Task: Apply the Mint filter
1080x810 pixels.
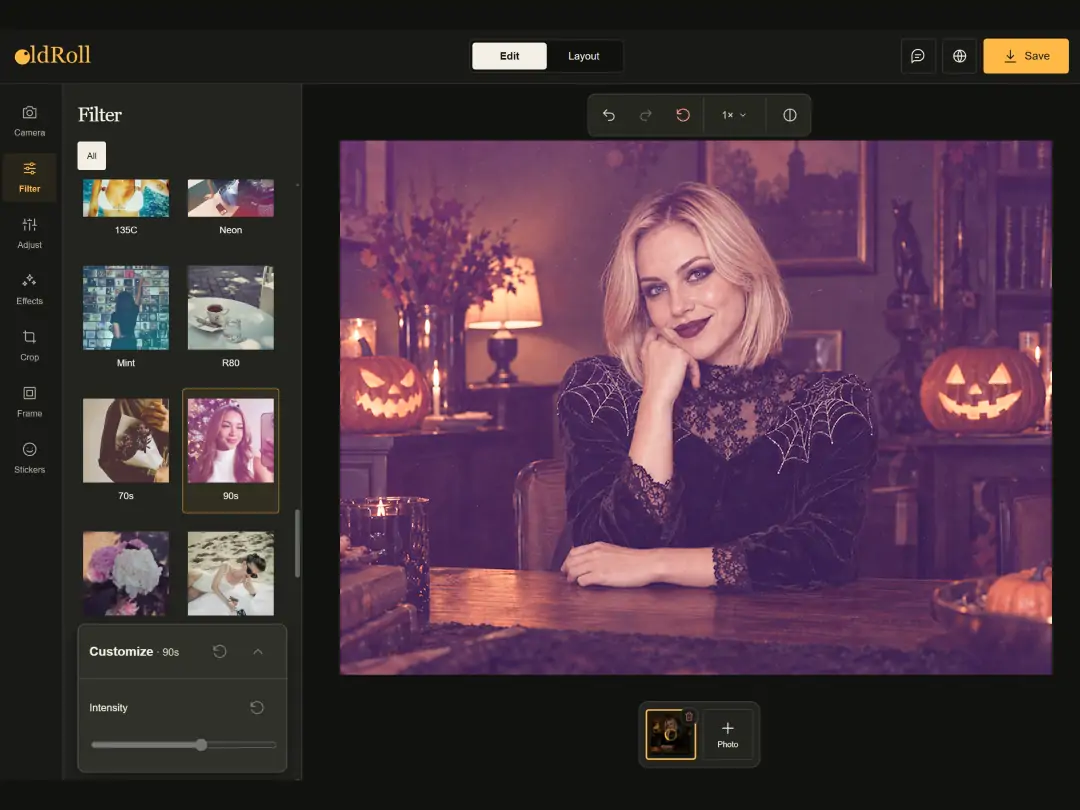Action: (x=126, y=317)
